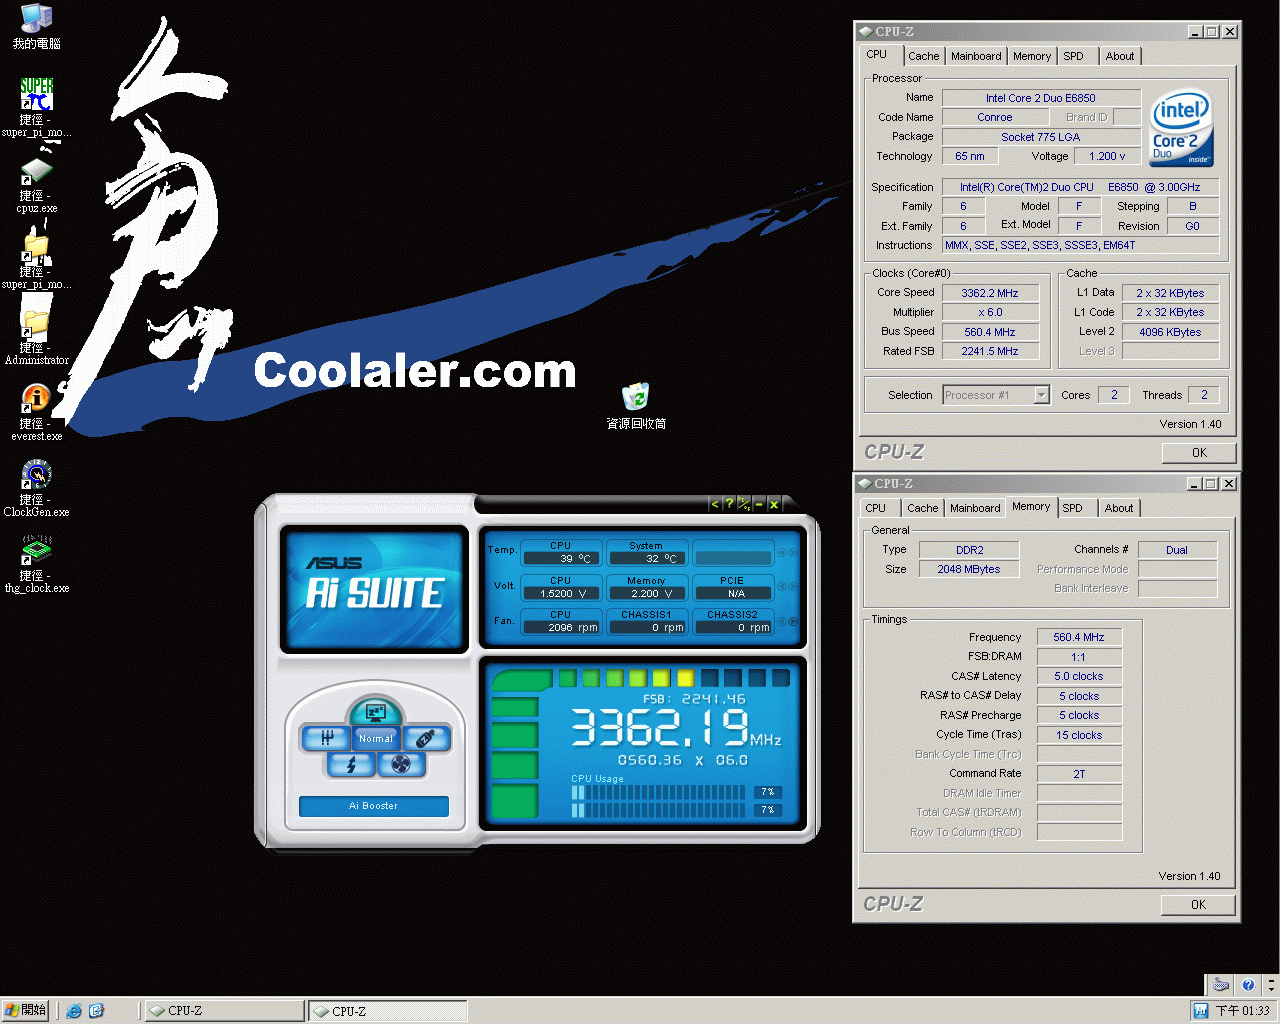This screenshot has height=1024, width=1280.
Task: Click the CAS# Latency 5.0 clocks value
Action: [x=1079, y=676]
